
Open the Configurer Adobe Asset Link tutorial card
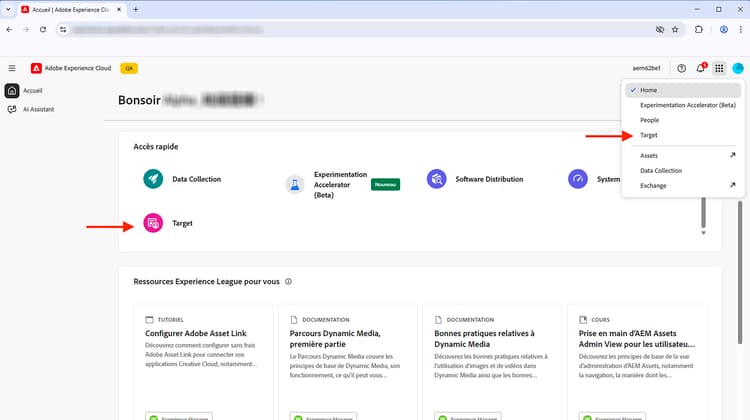[x=203, y=362]
